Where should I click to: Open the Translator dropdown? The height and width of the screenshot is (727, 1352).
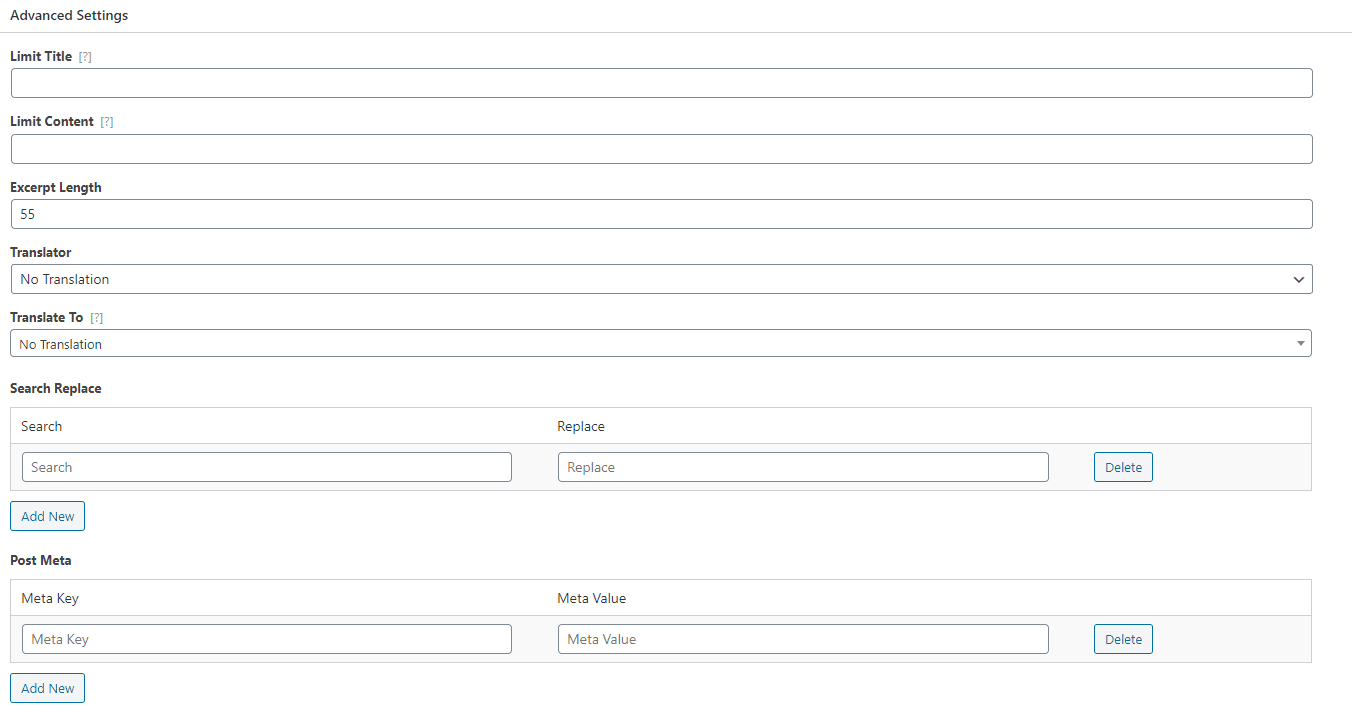pos(660,279)
